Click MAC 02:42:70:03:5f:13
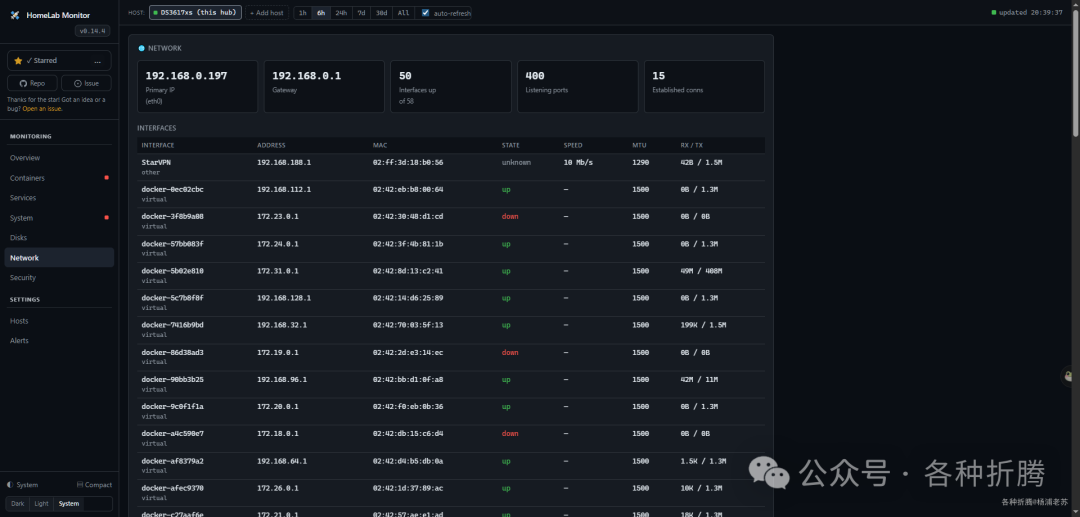The height and width of the screenshot is (517, 1080). point(408,325)
